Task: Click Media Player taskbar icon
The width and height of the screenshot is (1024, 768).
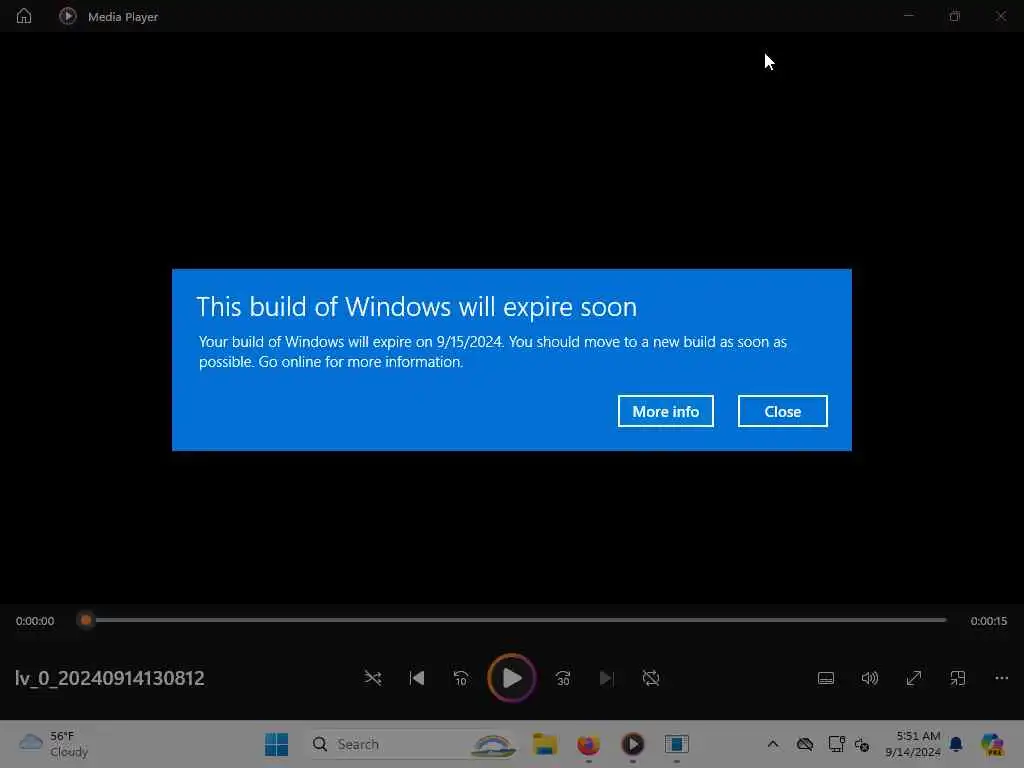Action: click(632, 744)
